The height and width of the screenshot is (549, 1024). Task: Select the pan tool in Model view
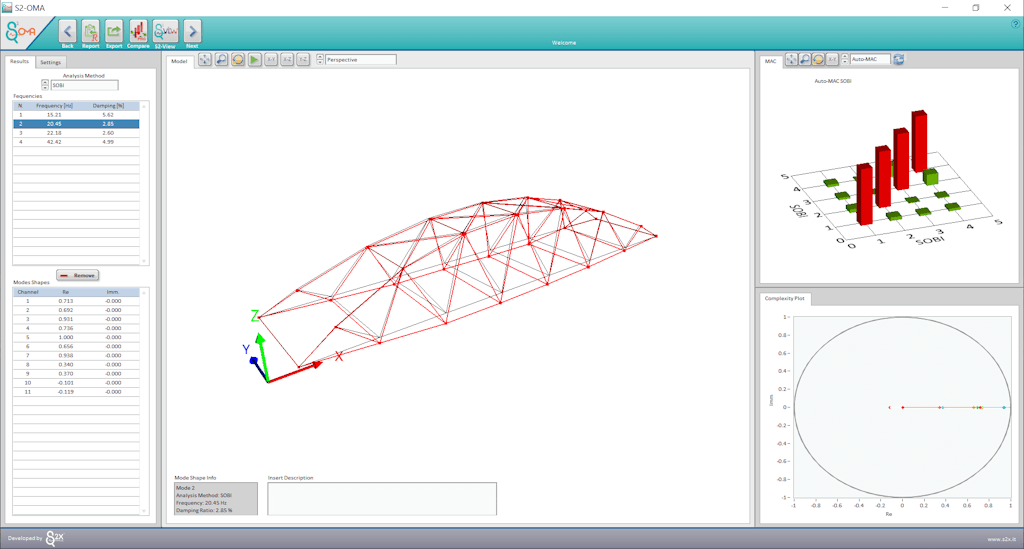point(205,59)
